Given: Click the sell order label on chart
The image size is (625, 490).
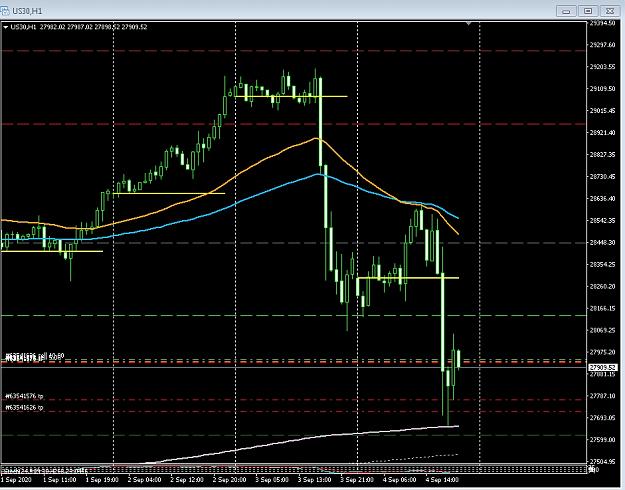Looking at the screenshot, I should [x=35, y=355].
